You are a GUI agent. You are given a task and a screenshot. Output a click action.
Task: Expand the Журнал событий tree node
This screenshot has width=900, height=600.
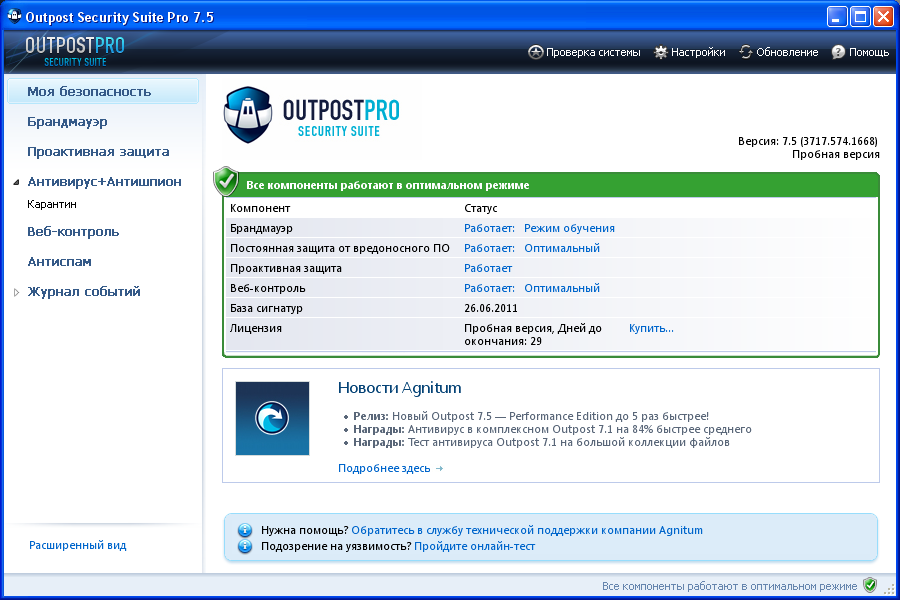coord(17,292)
